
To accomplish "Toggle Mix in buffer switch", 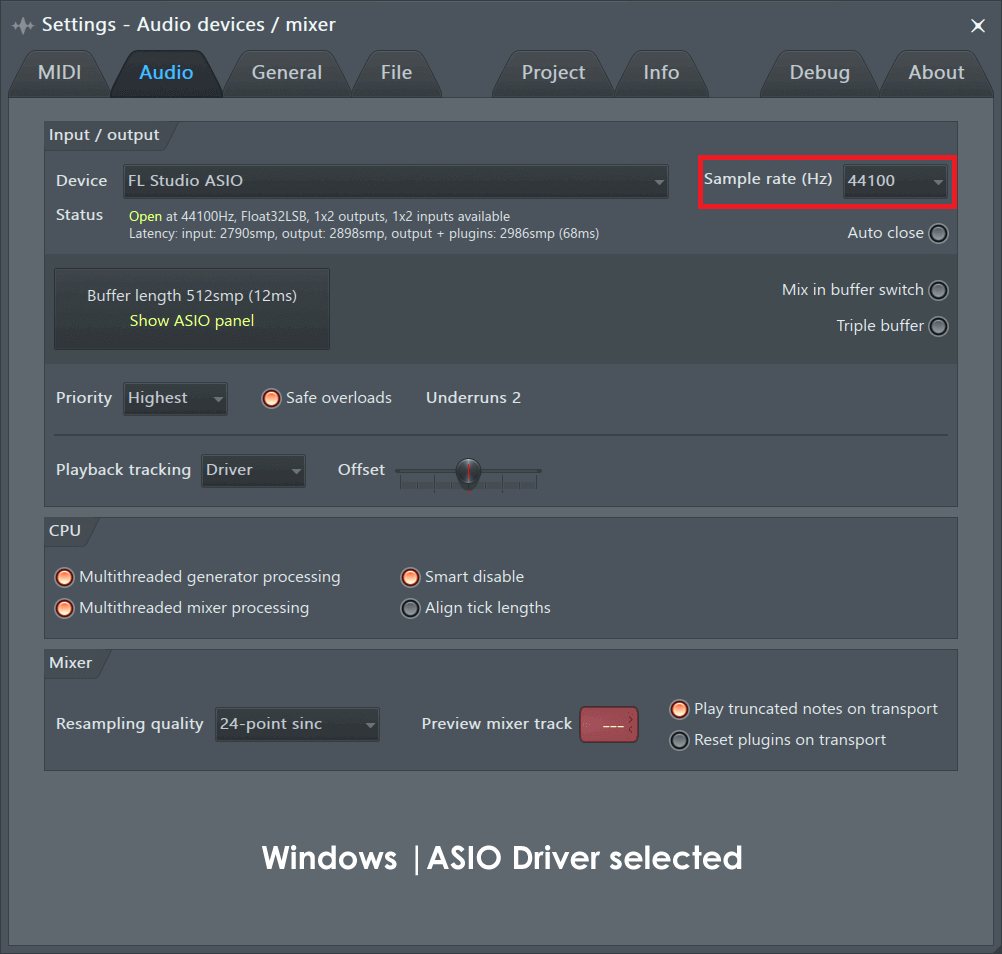I will tap(938, 289).
